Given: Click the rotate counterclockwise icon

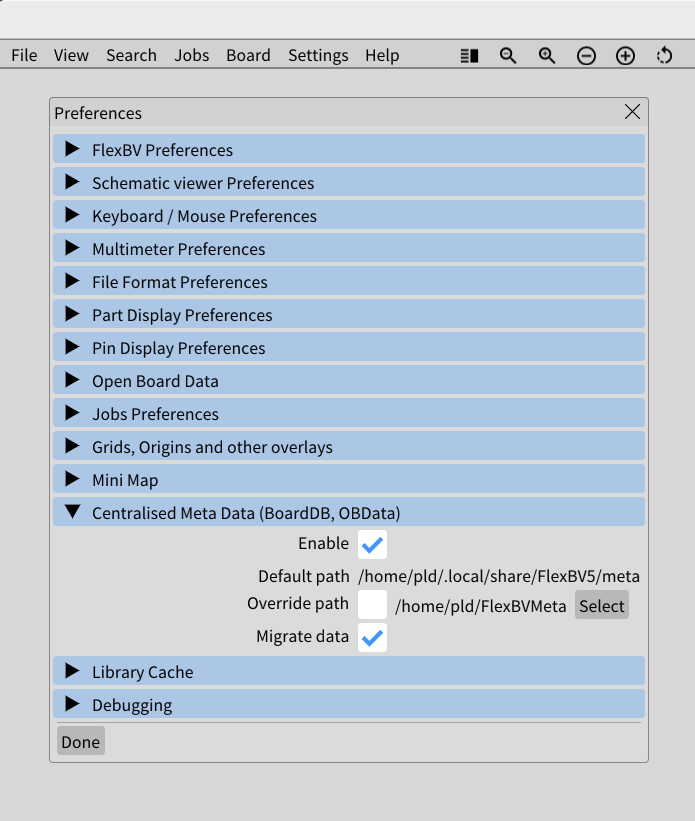Looking at the screenshot, I should [x=664, y=56].
